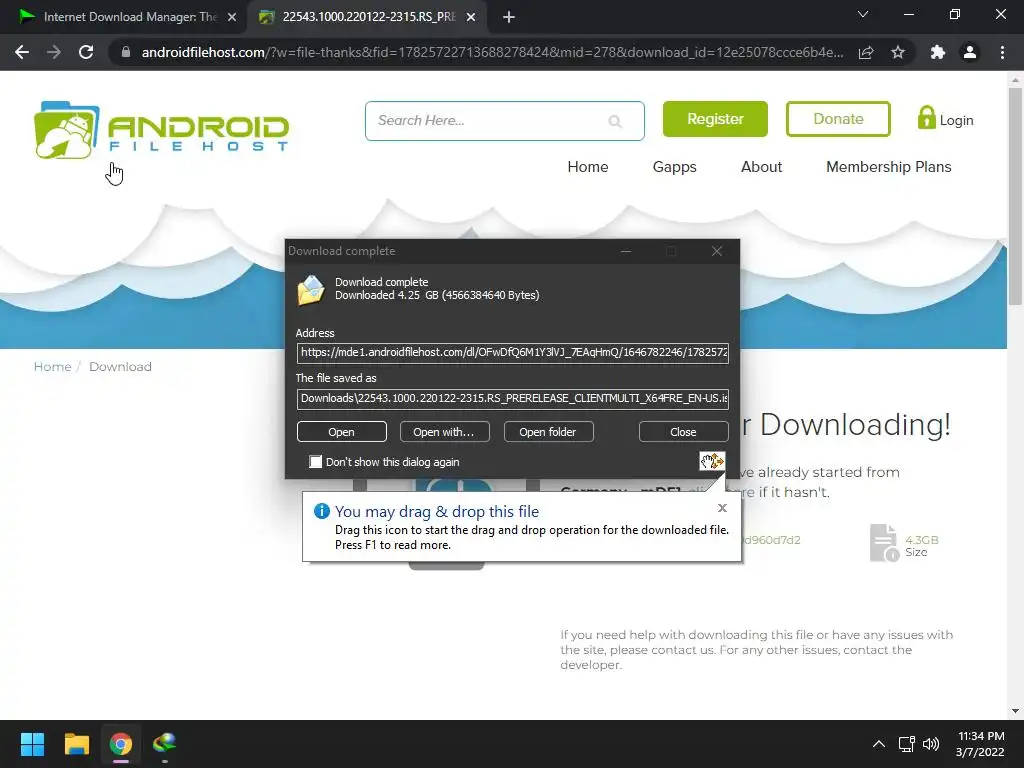Click the Donate button

[838, 119]
